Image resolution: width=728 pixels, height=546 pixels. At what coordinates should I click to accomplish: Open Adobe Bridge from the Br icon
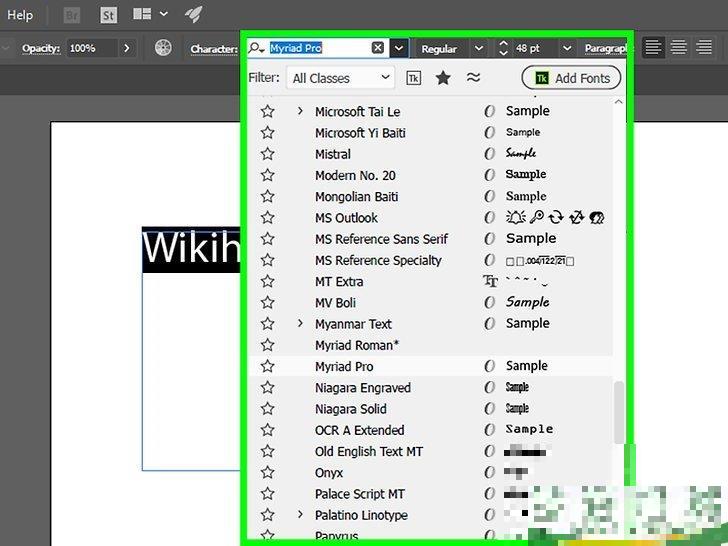(x=73, y=15)
